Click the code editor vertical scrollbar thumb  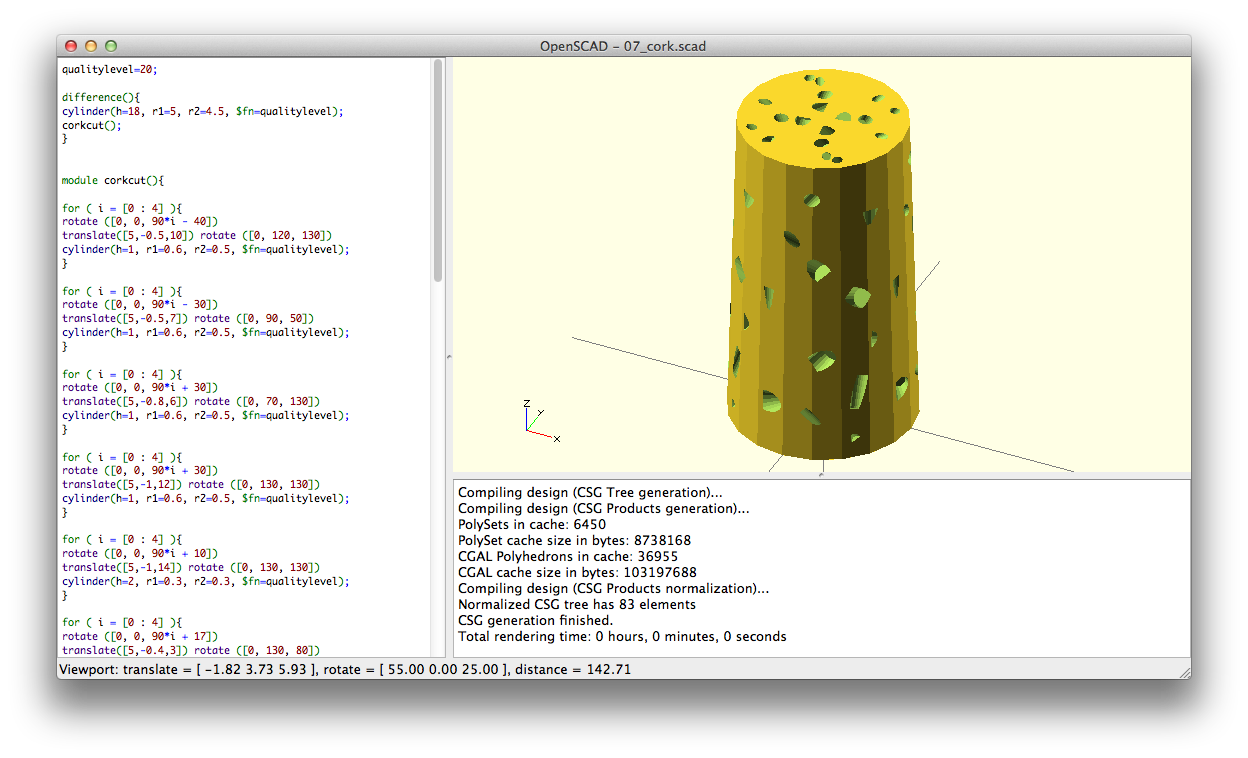(438, 170)
